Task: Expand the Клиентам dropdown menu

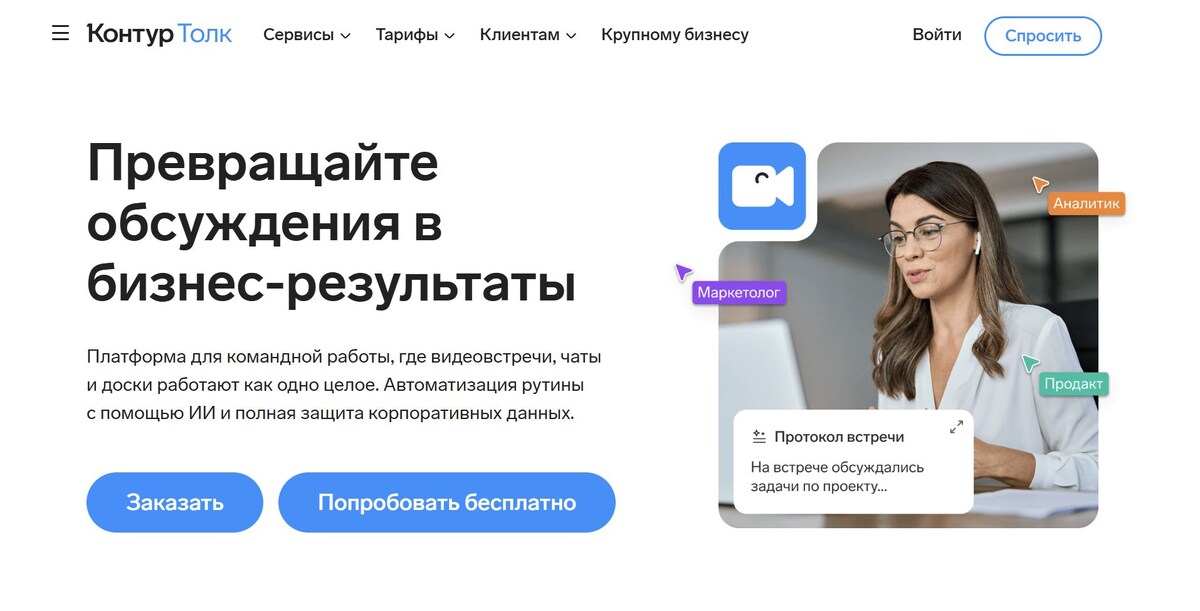Action: pos(528,35)
